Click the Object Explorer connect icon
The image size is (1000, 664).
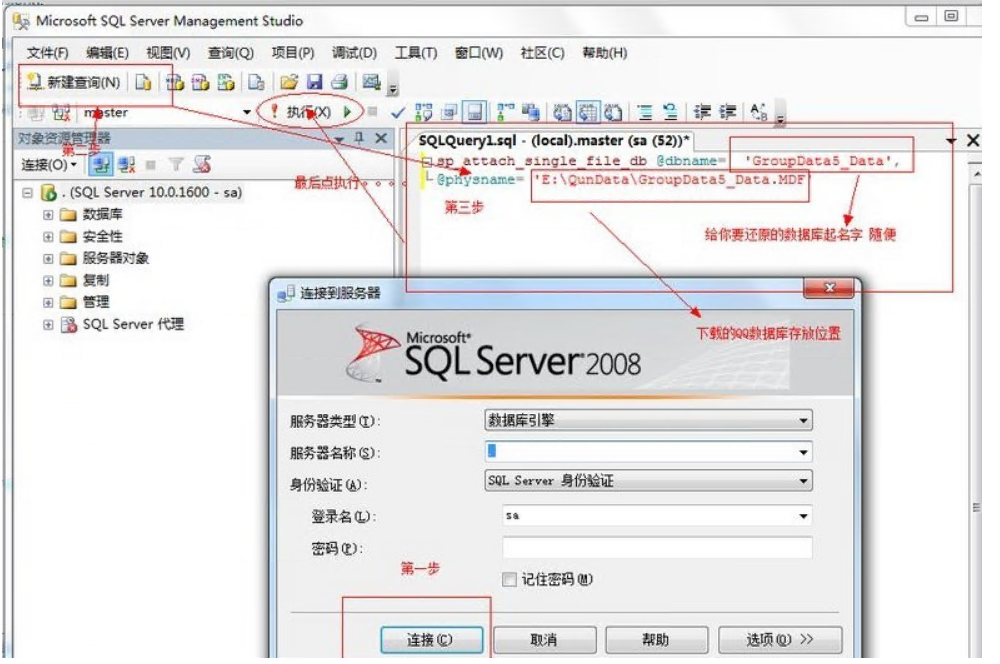[x=99, y=165]
